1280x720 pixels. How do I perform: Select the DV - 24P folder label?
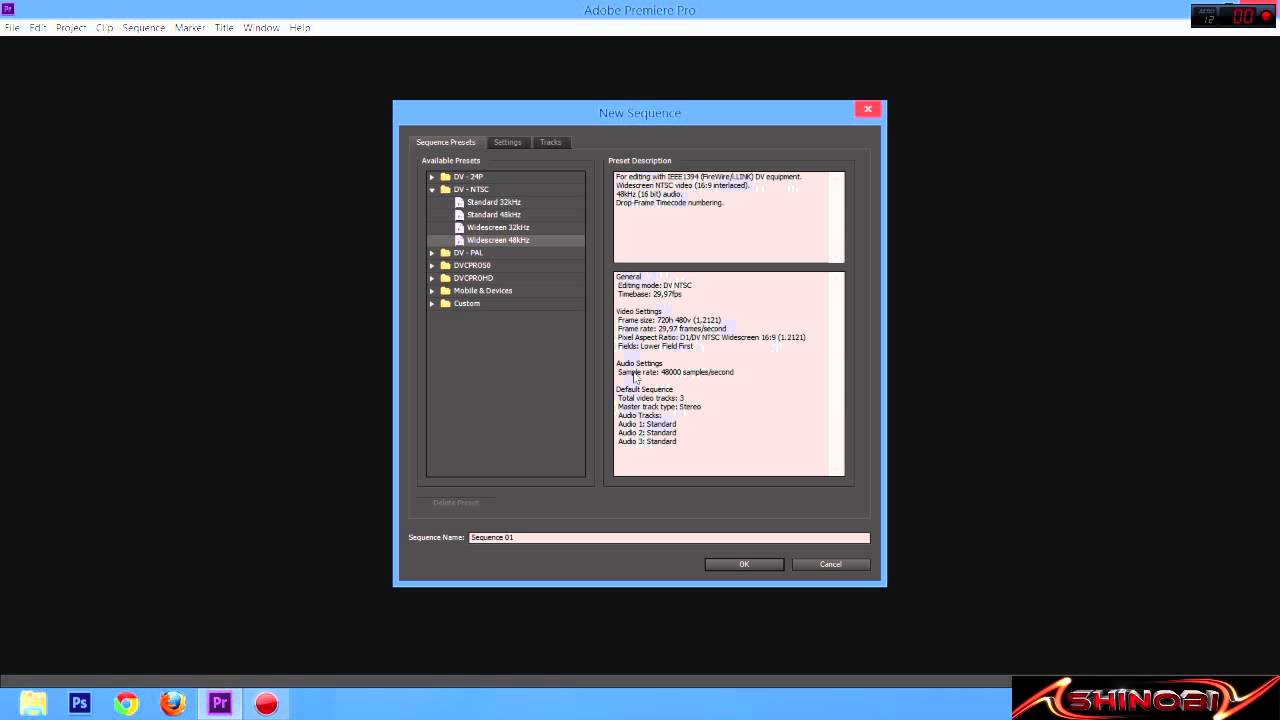(468, 177)
